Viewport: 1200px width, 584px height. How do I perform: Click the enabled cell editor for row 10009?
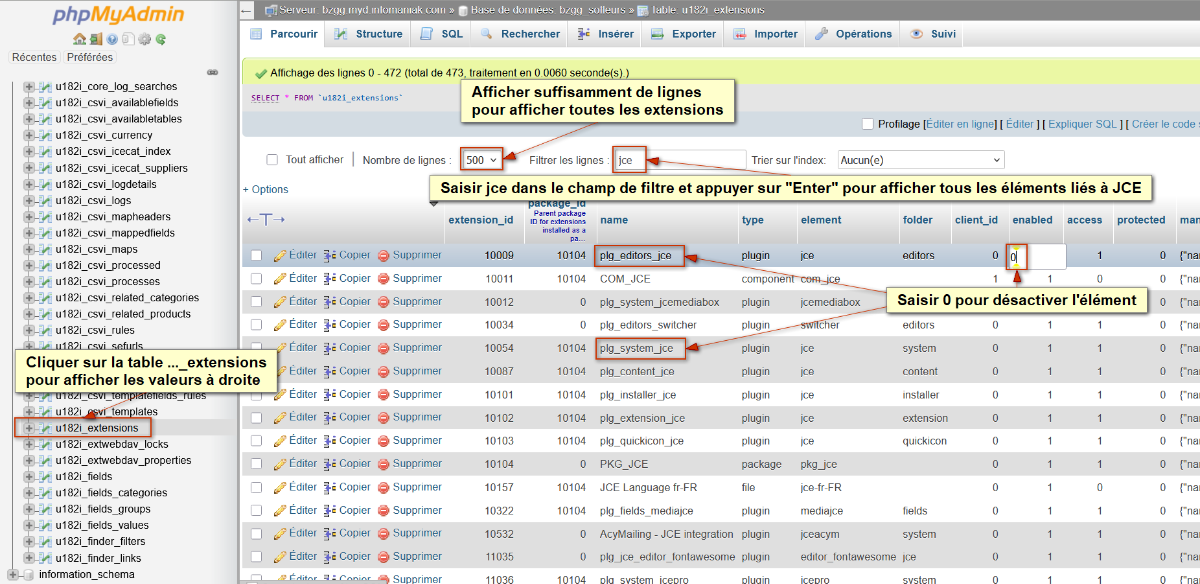(1035, 256)
